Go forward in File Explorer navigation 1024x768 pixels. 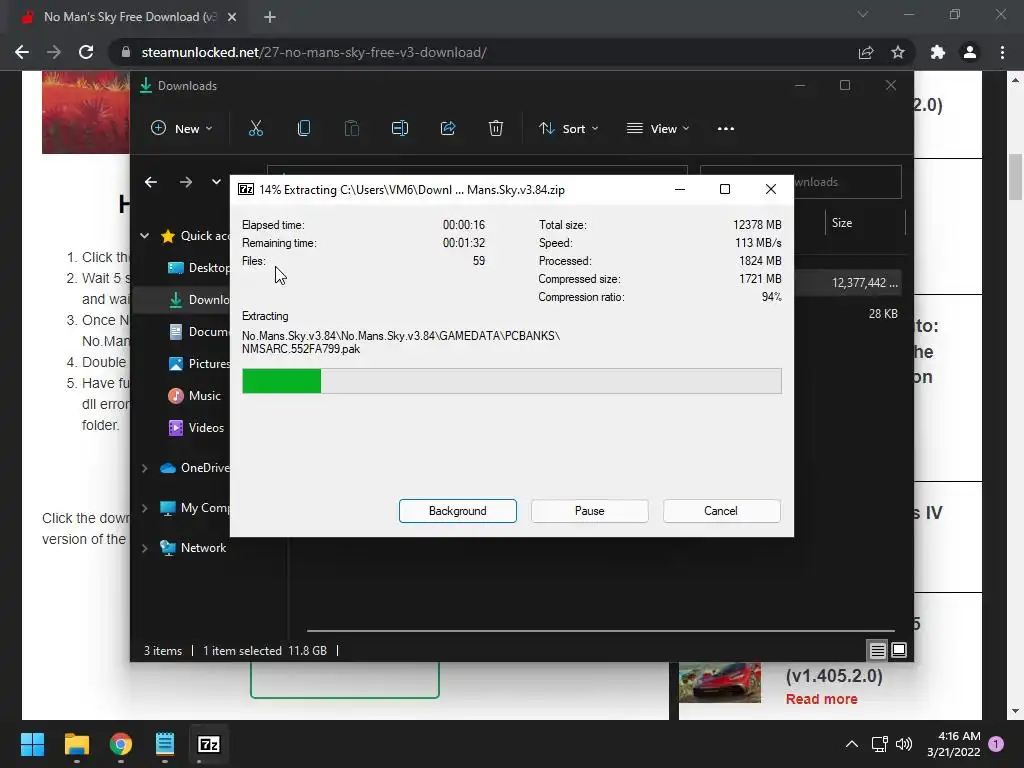(186, 182)
